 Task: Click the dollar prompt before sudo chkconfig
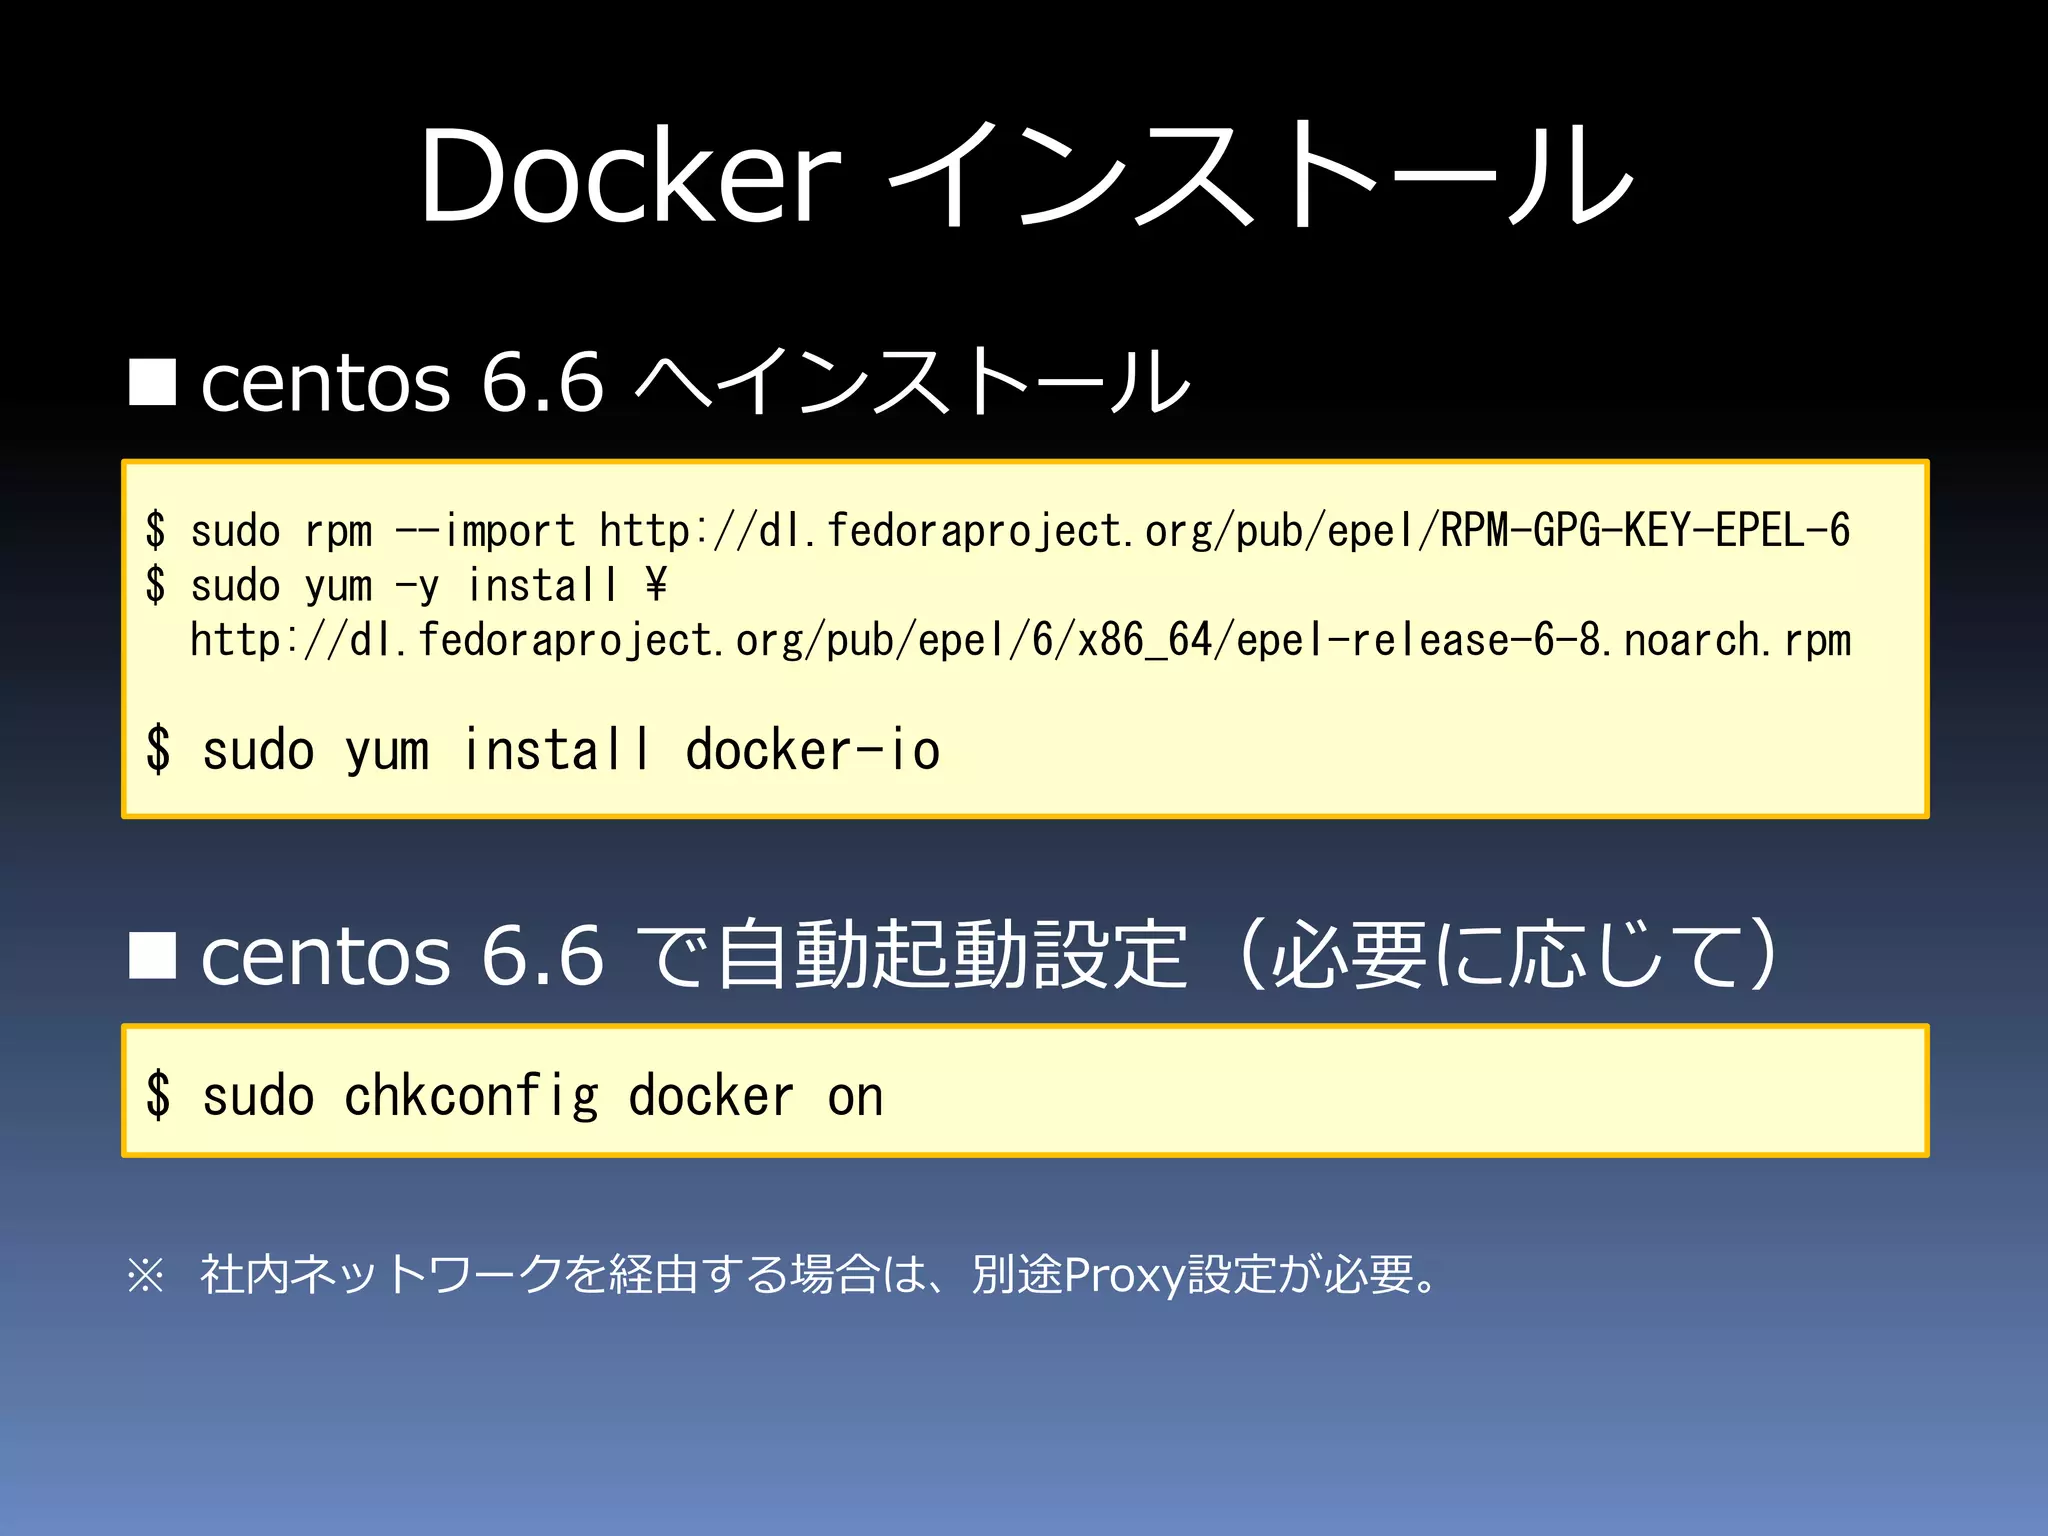[158, 1096]
